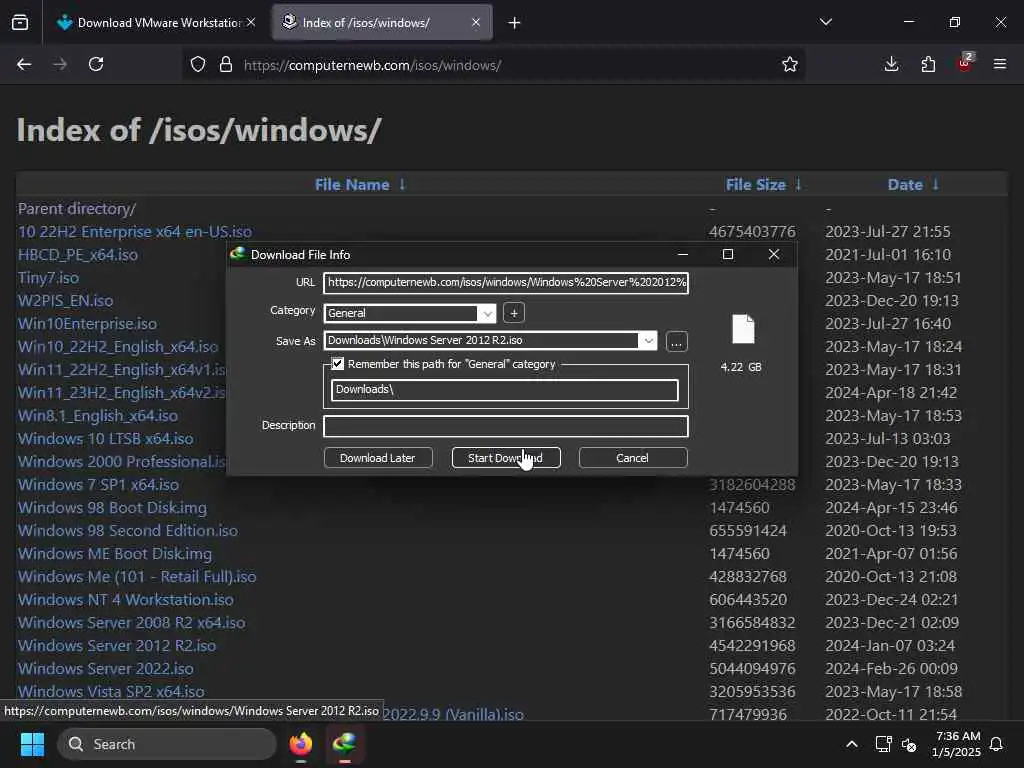Click Start Download button
1024x768 pixels.
pos(506,458)
